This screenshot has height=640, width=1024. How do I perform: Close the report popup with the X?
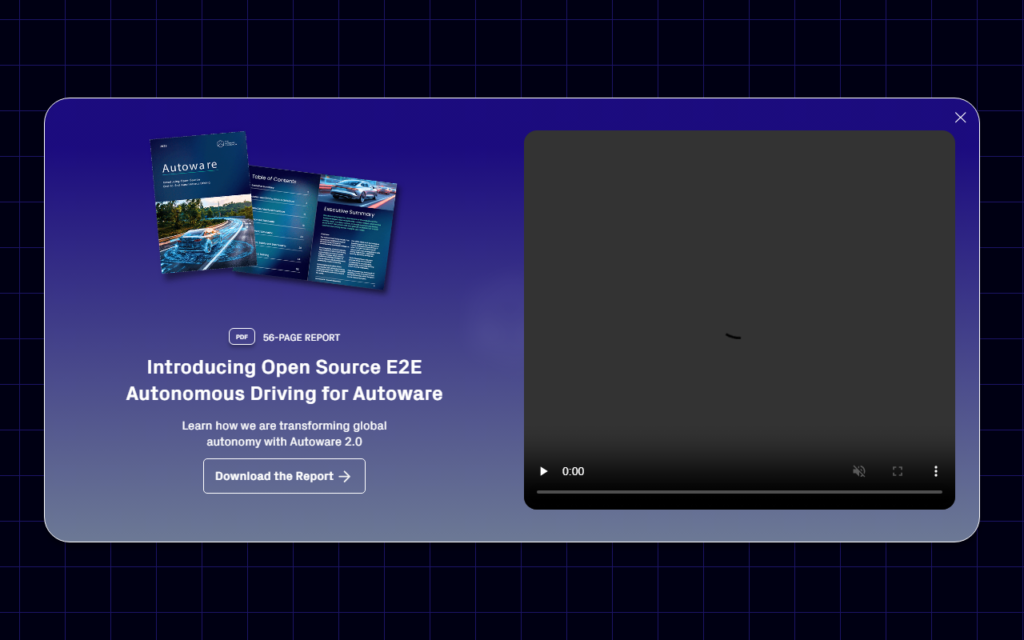click(960, 118)
